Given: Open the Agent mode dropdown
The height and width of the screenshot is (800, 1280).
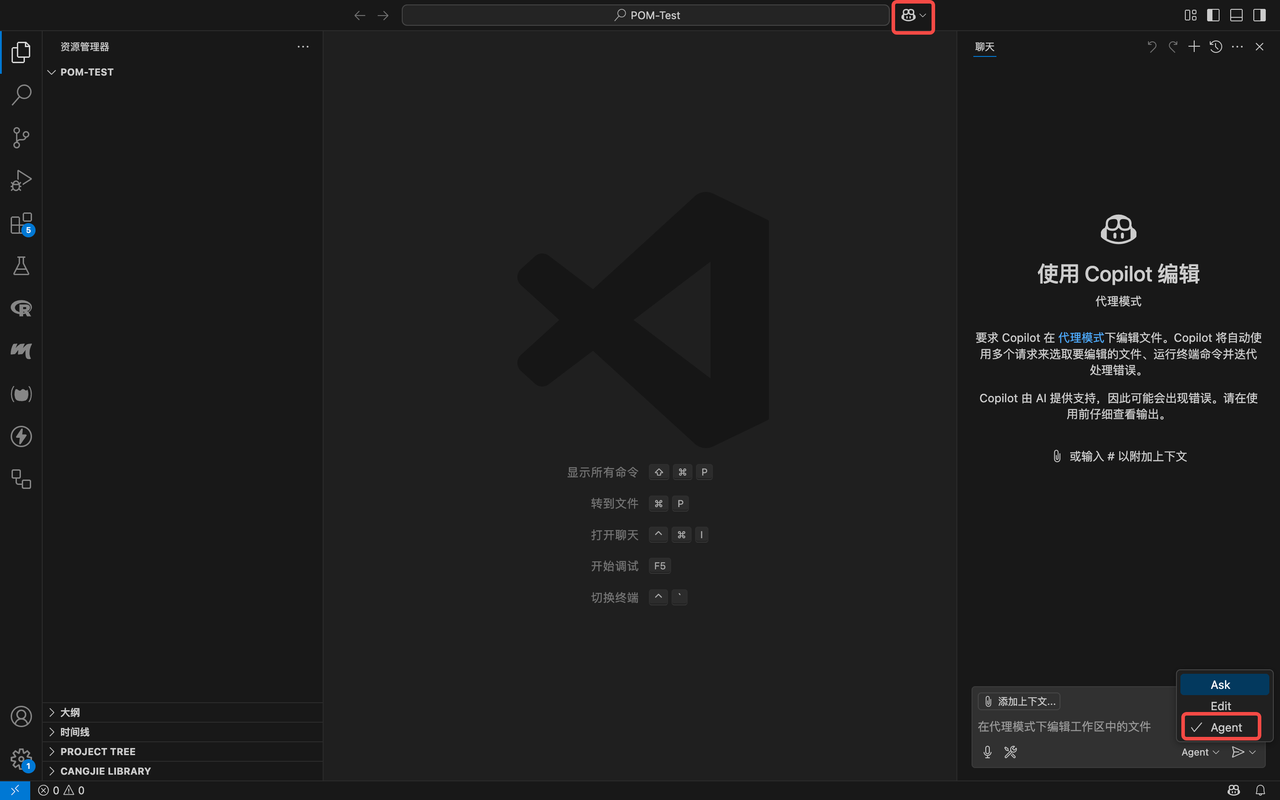Looking at the screenshot, I should tap(1200, 752).
